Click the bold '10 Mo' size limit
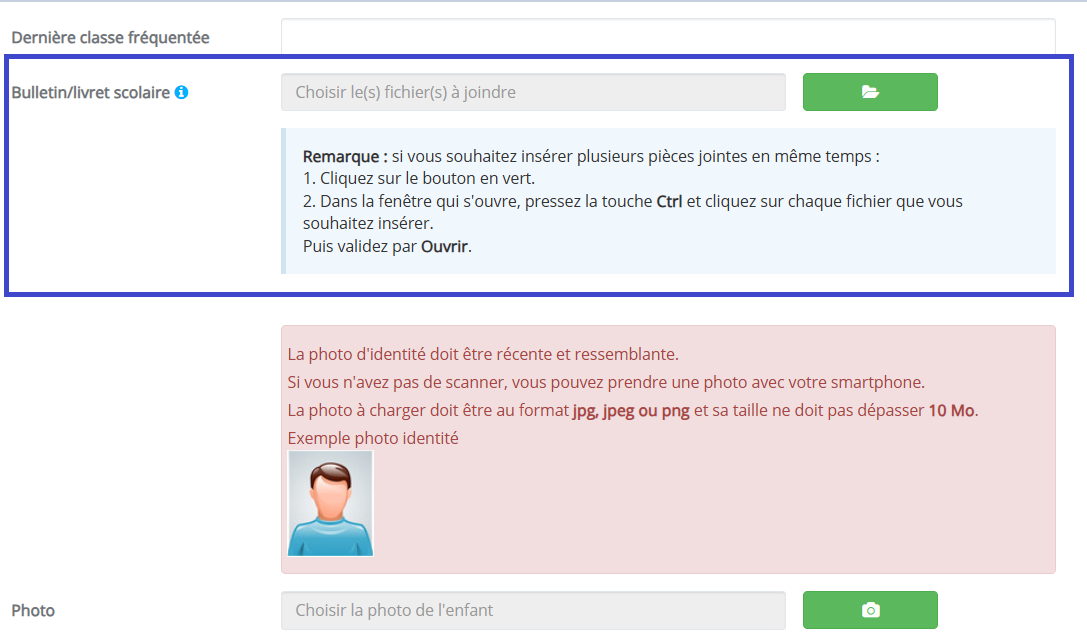1087x641 pixels. pyautogui.click(x=951, y=410)
